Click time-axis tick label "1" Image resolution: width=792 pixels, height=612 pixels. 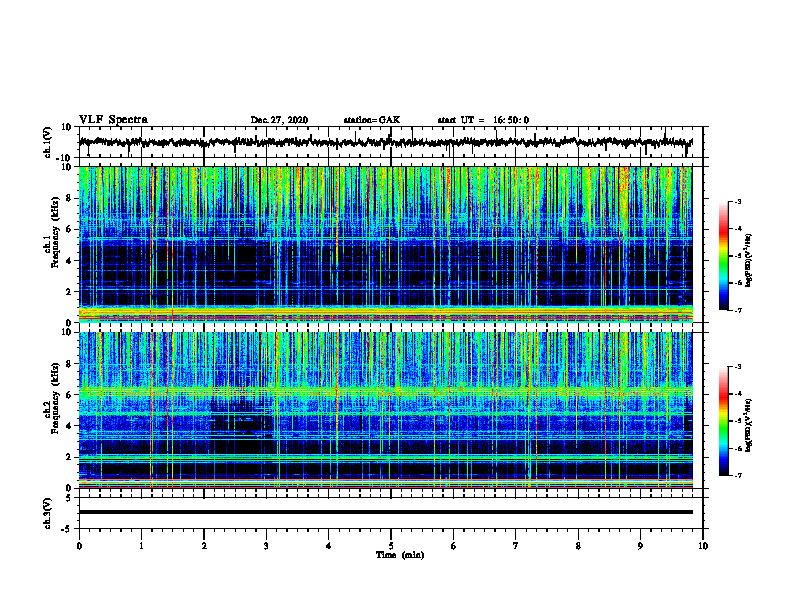coord(141,546)
